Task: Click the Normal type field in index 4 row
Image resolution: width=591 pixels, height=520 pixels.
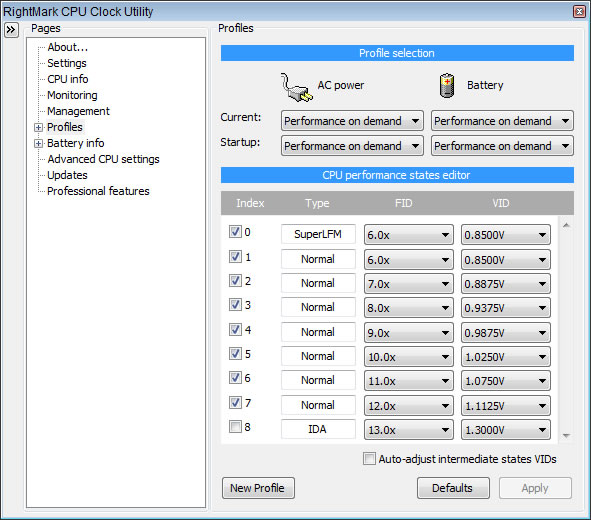Action: [318, 332]
